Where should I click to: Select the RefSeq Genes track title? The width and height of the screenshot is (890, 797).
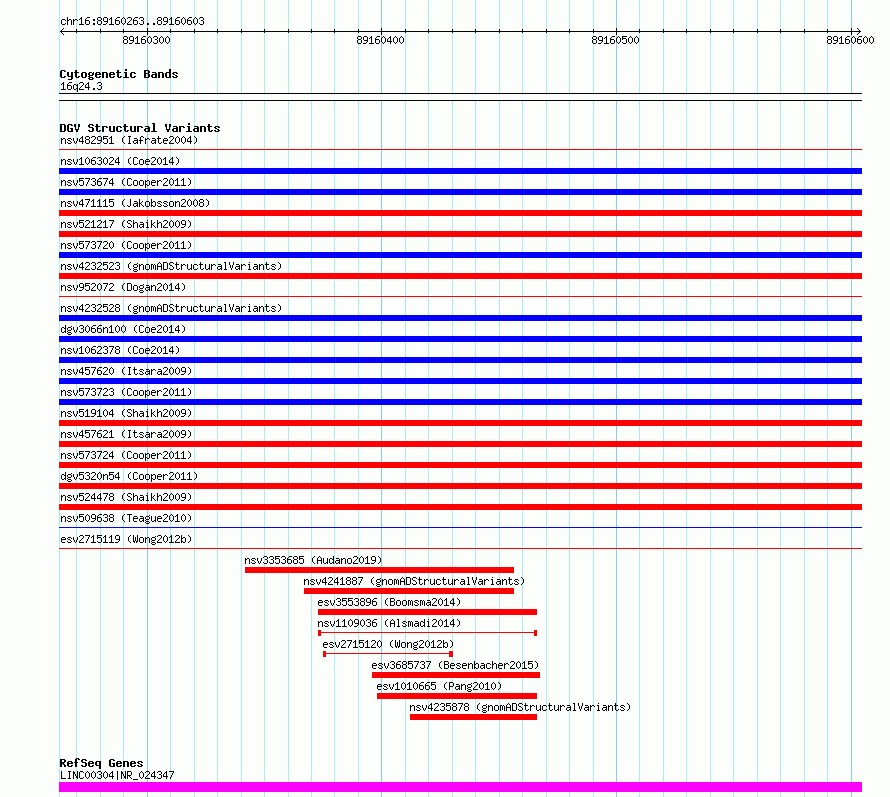[101, 764]
